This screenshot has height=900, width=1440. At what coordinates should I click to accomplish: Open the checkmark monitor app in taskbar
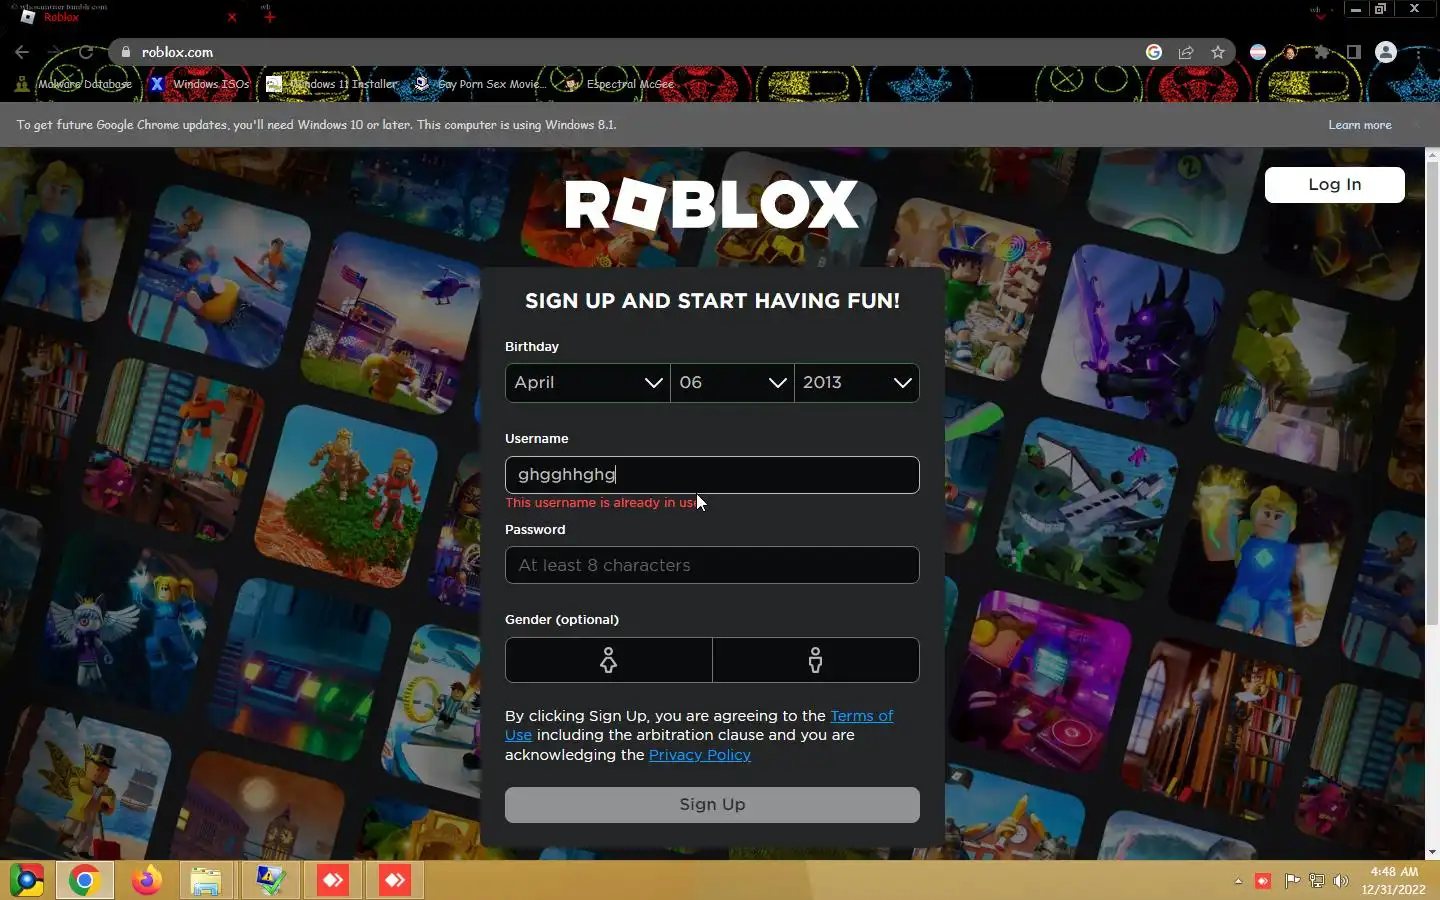click(x=270, y=881)
